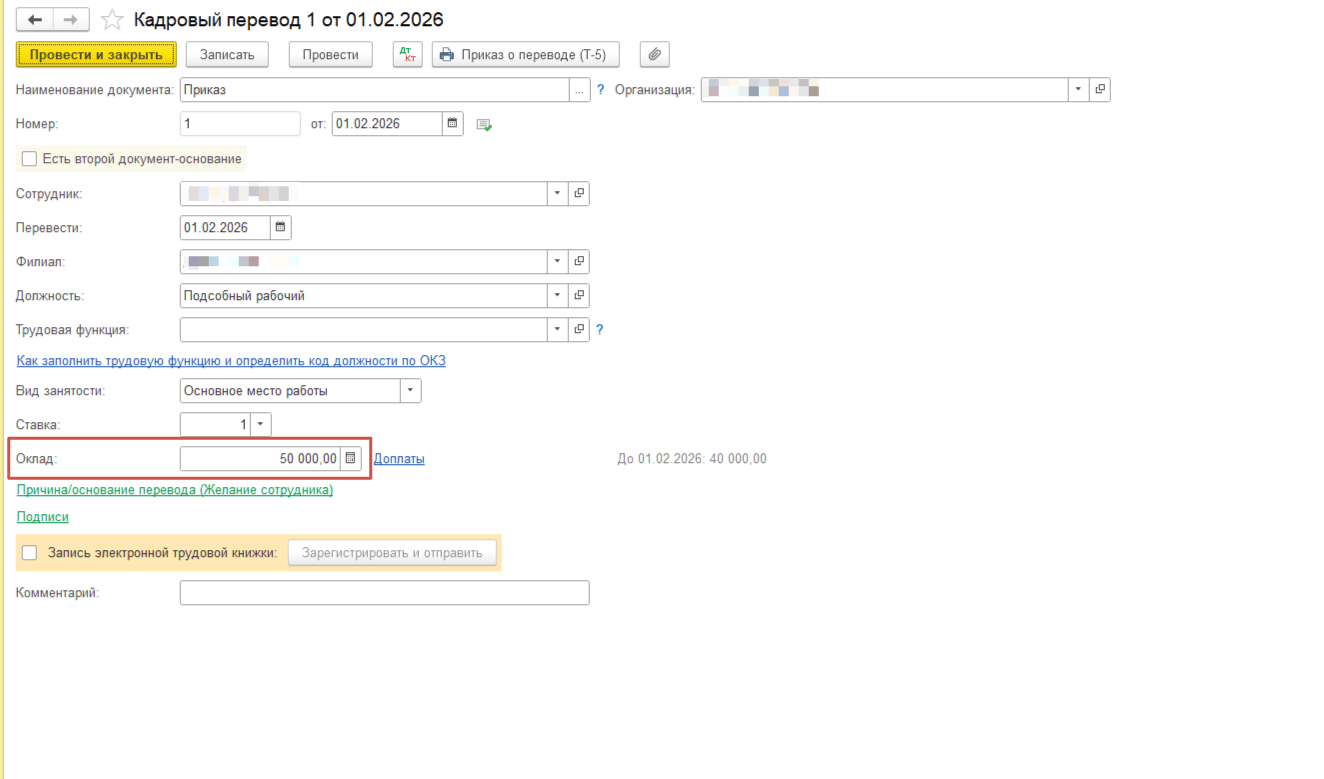Open Организация record with open icon

click(x=1100, y=89)
